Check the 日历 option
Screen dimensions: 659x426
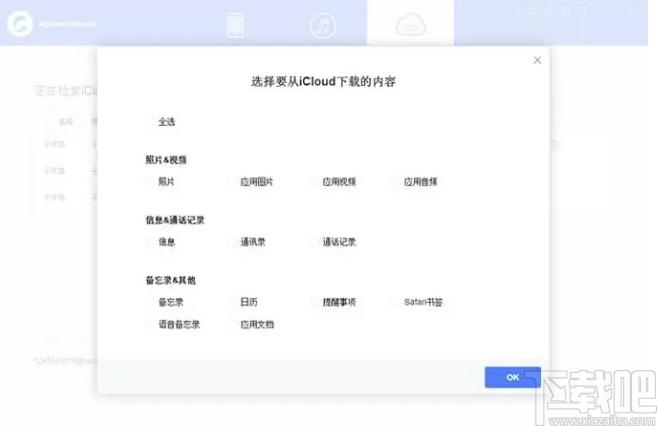(232, 302)
